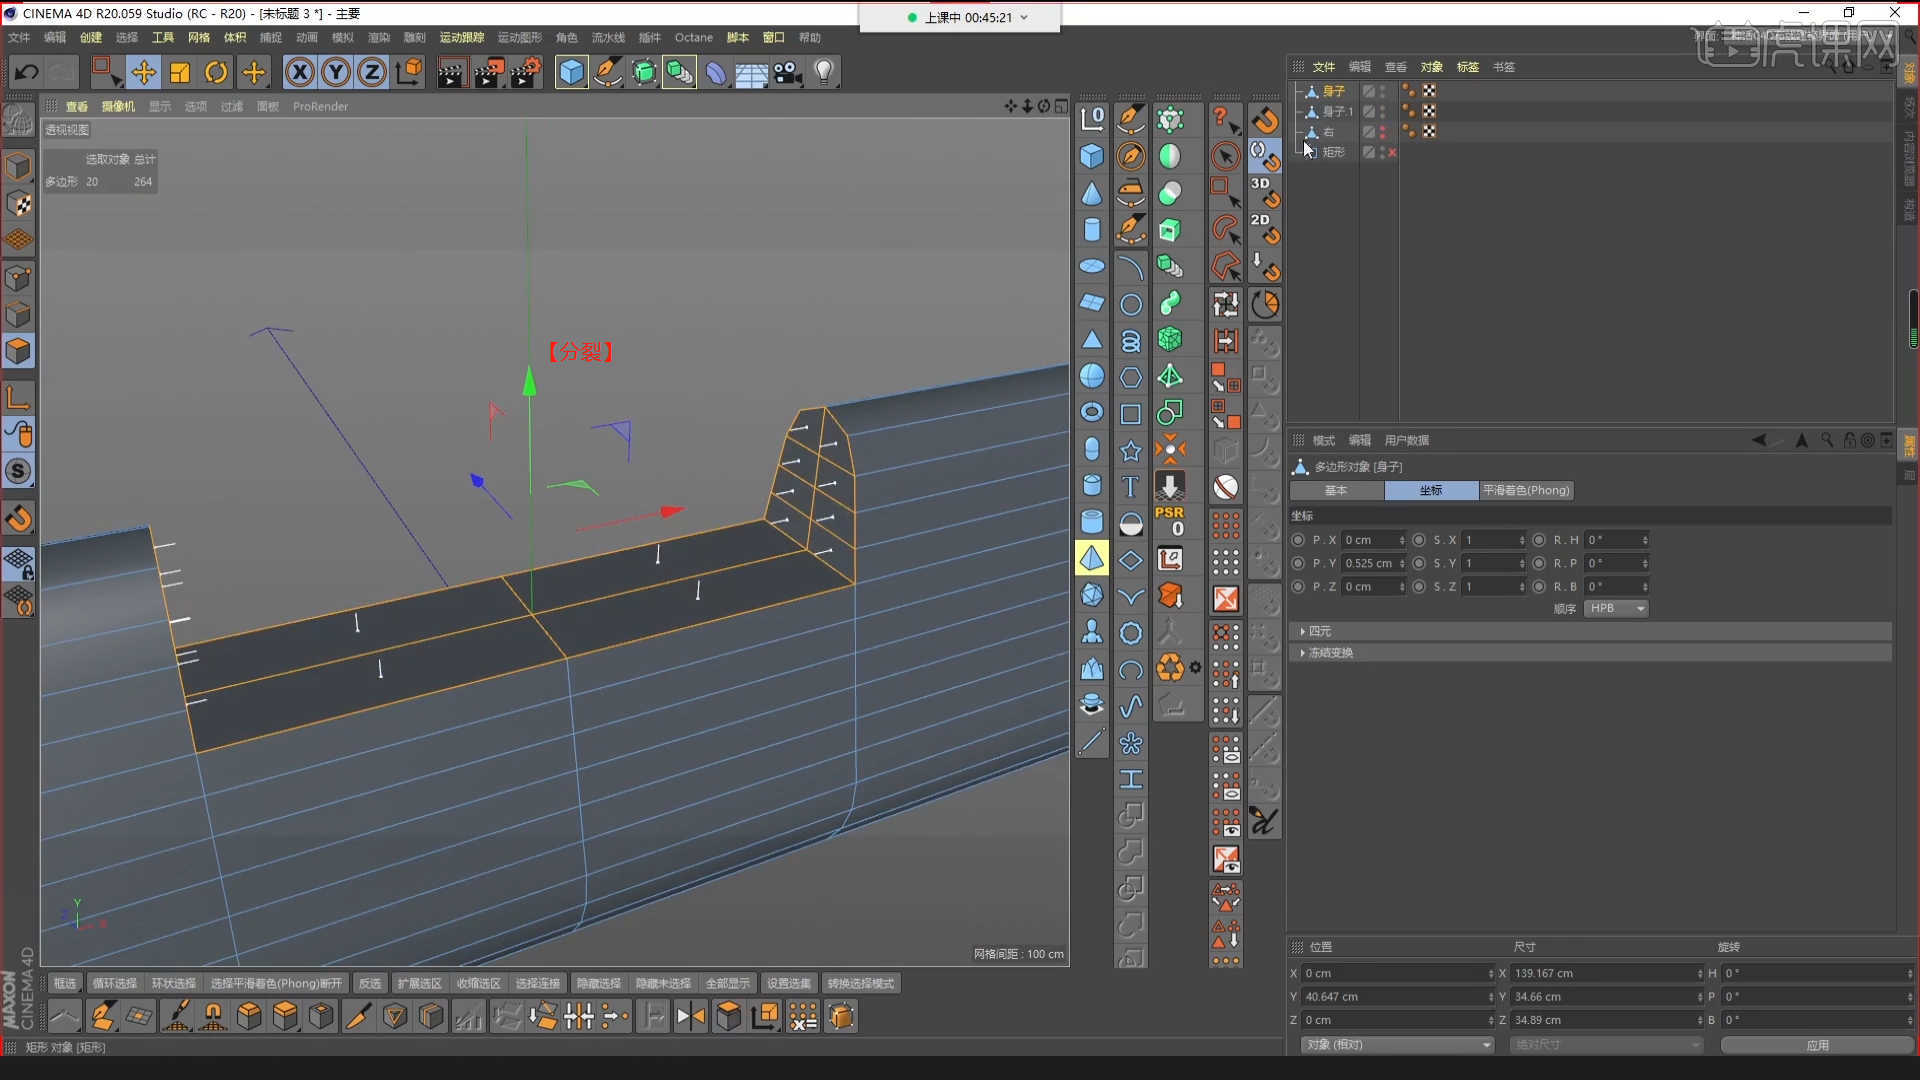Select the 矩形 object in the tree
The width and height of the screenshot is (1920, 1080).
[x=1334, y=152]
